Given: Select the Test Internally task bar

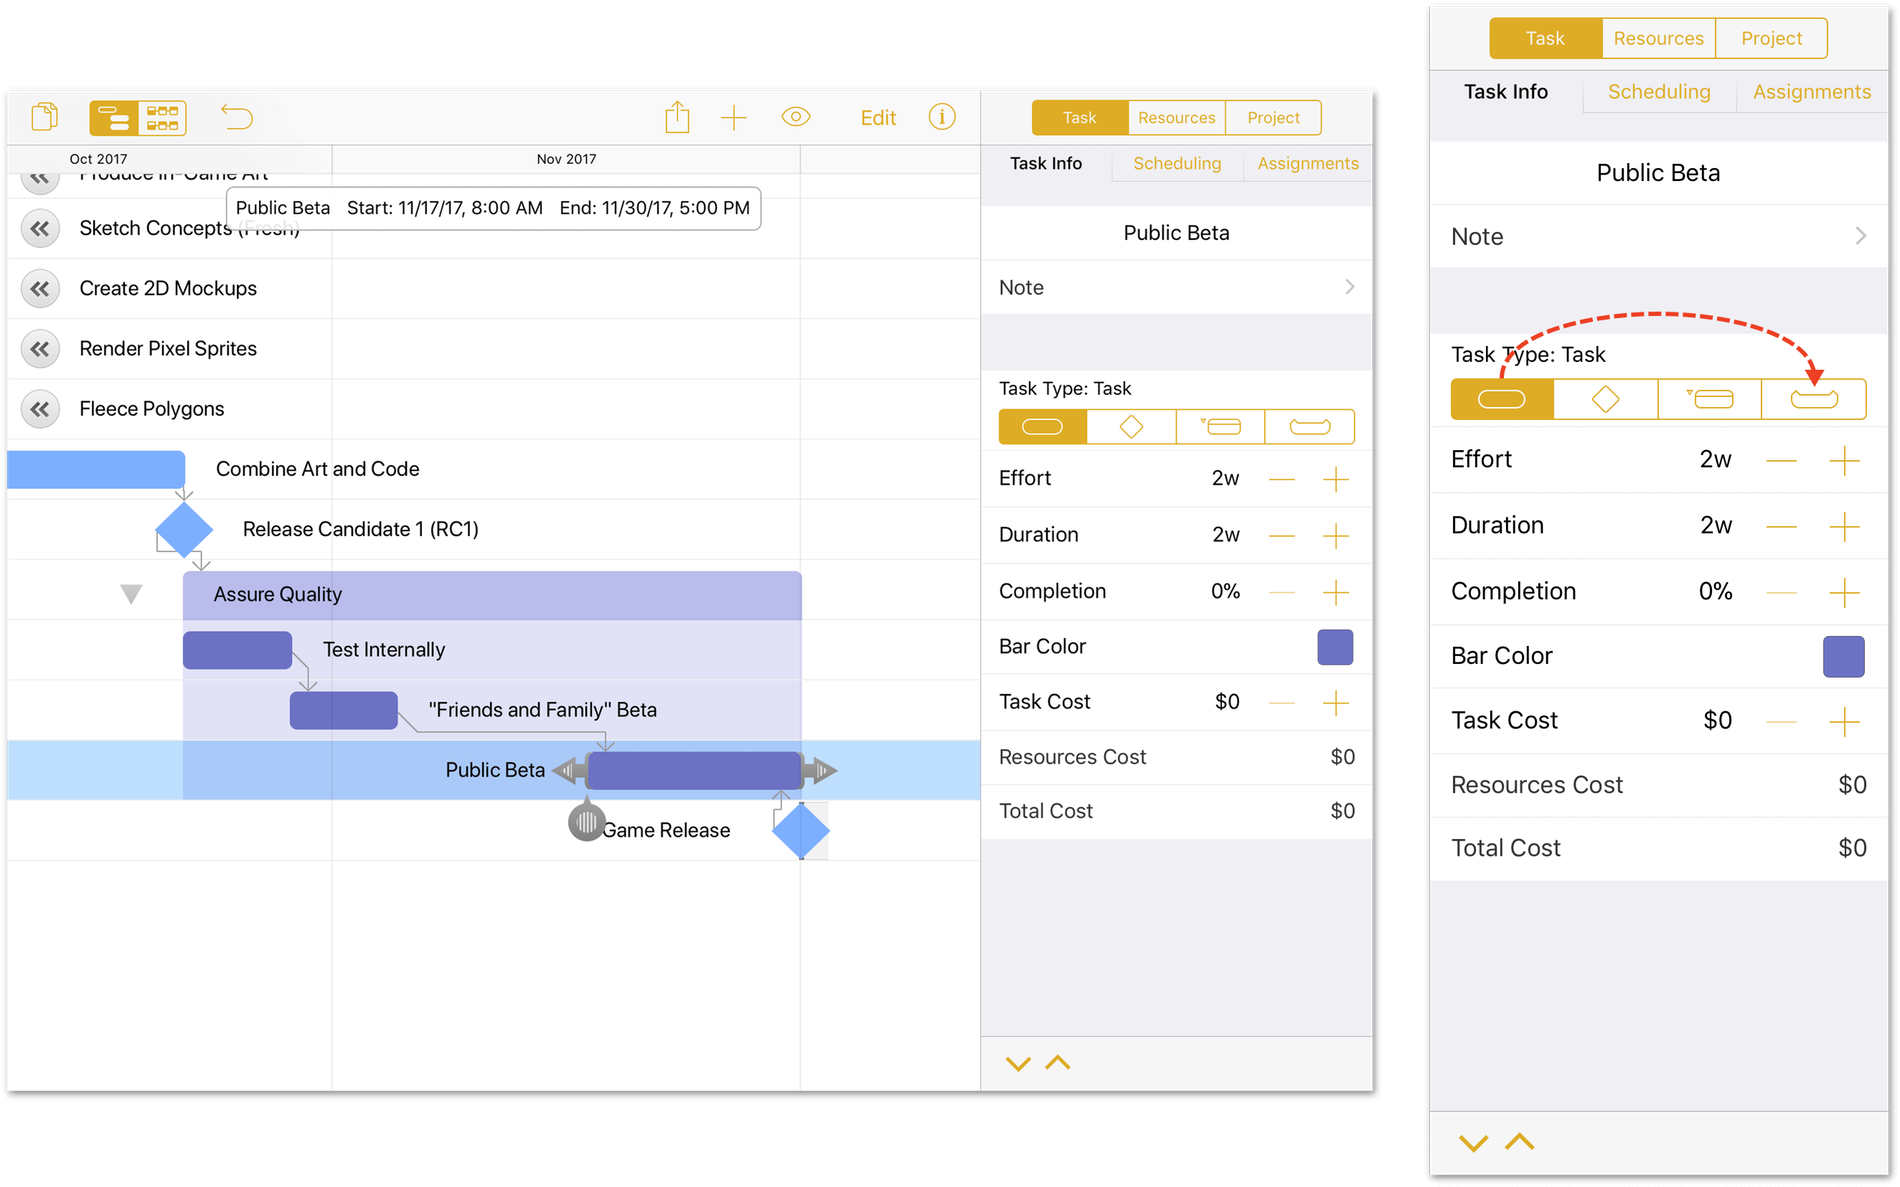Looking at the screenshot, I should pos(237,650).
